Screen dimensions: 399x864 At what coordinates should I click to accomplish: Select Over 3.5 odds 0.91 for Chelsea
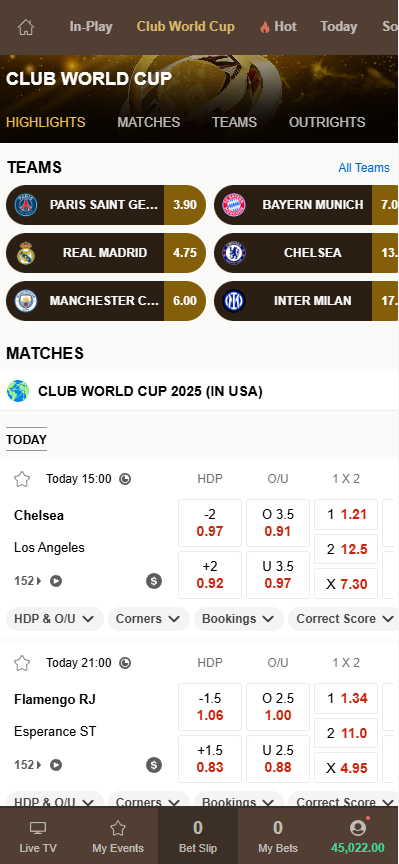[278, 523]
